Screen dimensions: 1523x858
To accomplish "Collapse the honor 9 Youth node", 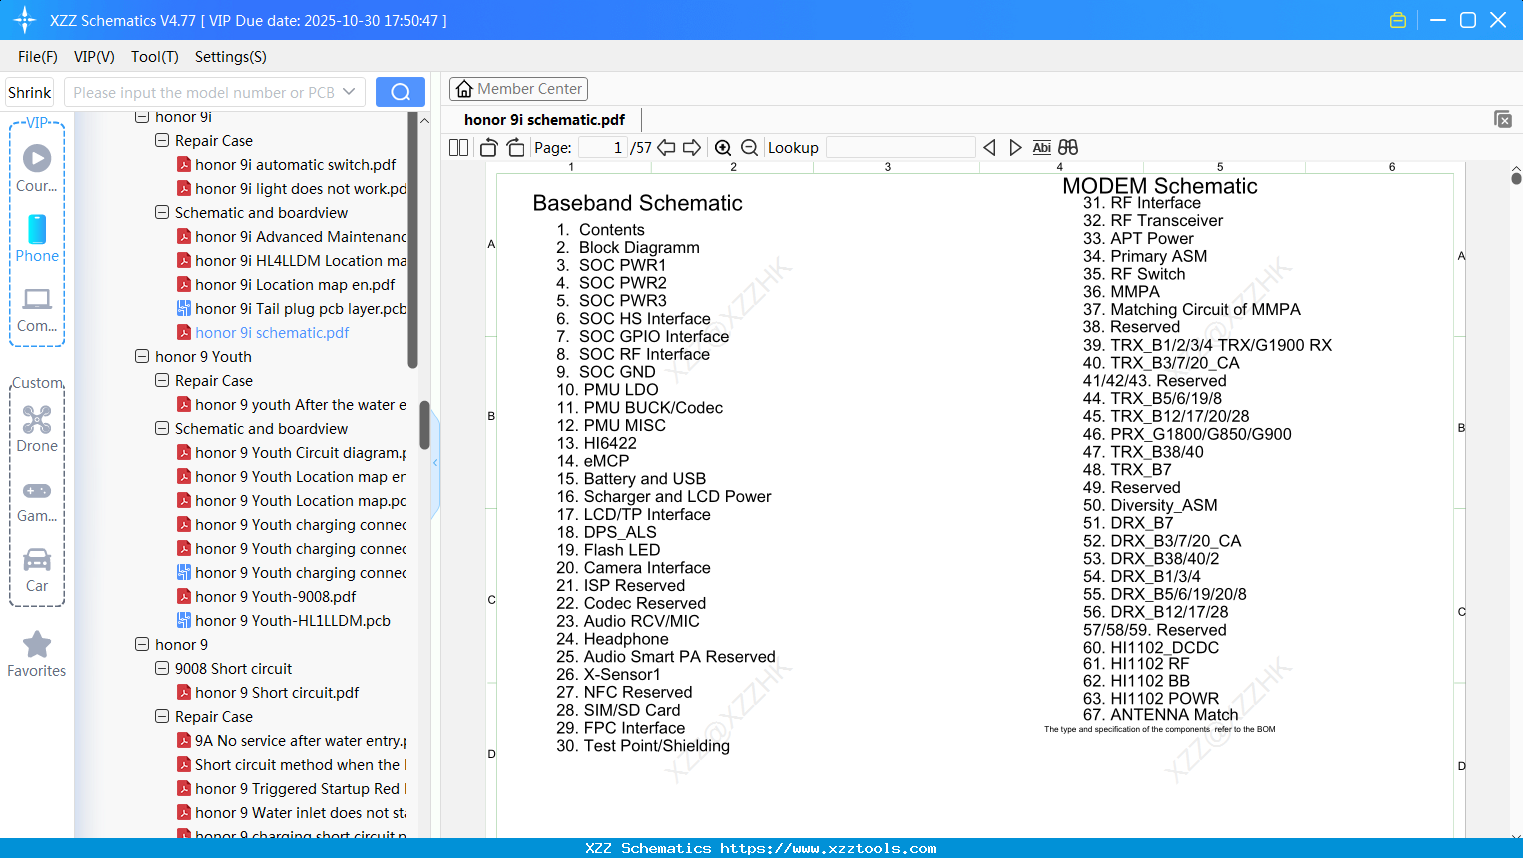I will pyautogui.click(x=142, y=357).
